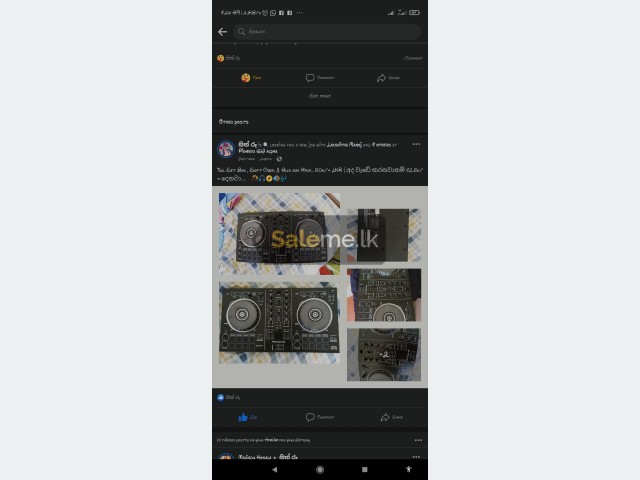This screenshot has width=640, height=480.
Task: Open the large top-left DJ controller photo
Action: (279, 234)
